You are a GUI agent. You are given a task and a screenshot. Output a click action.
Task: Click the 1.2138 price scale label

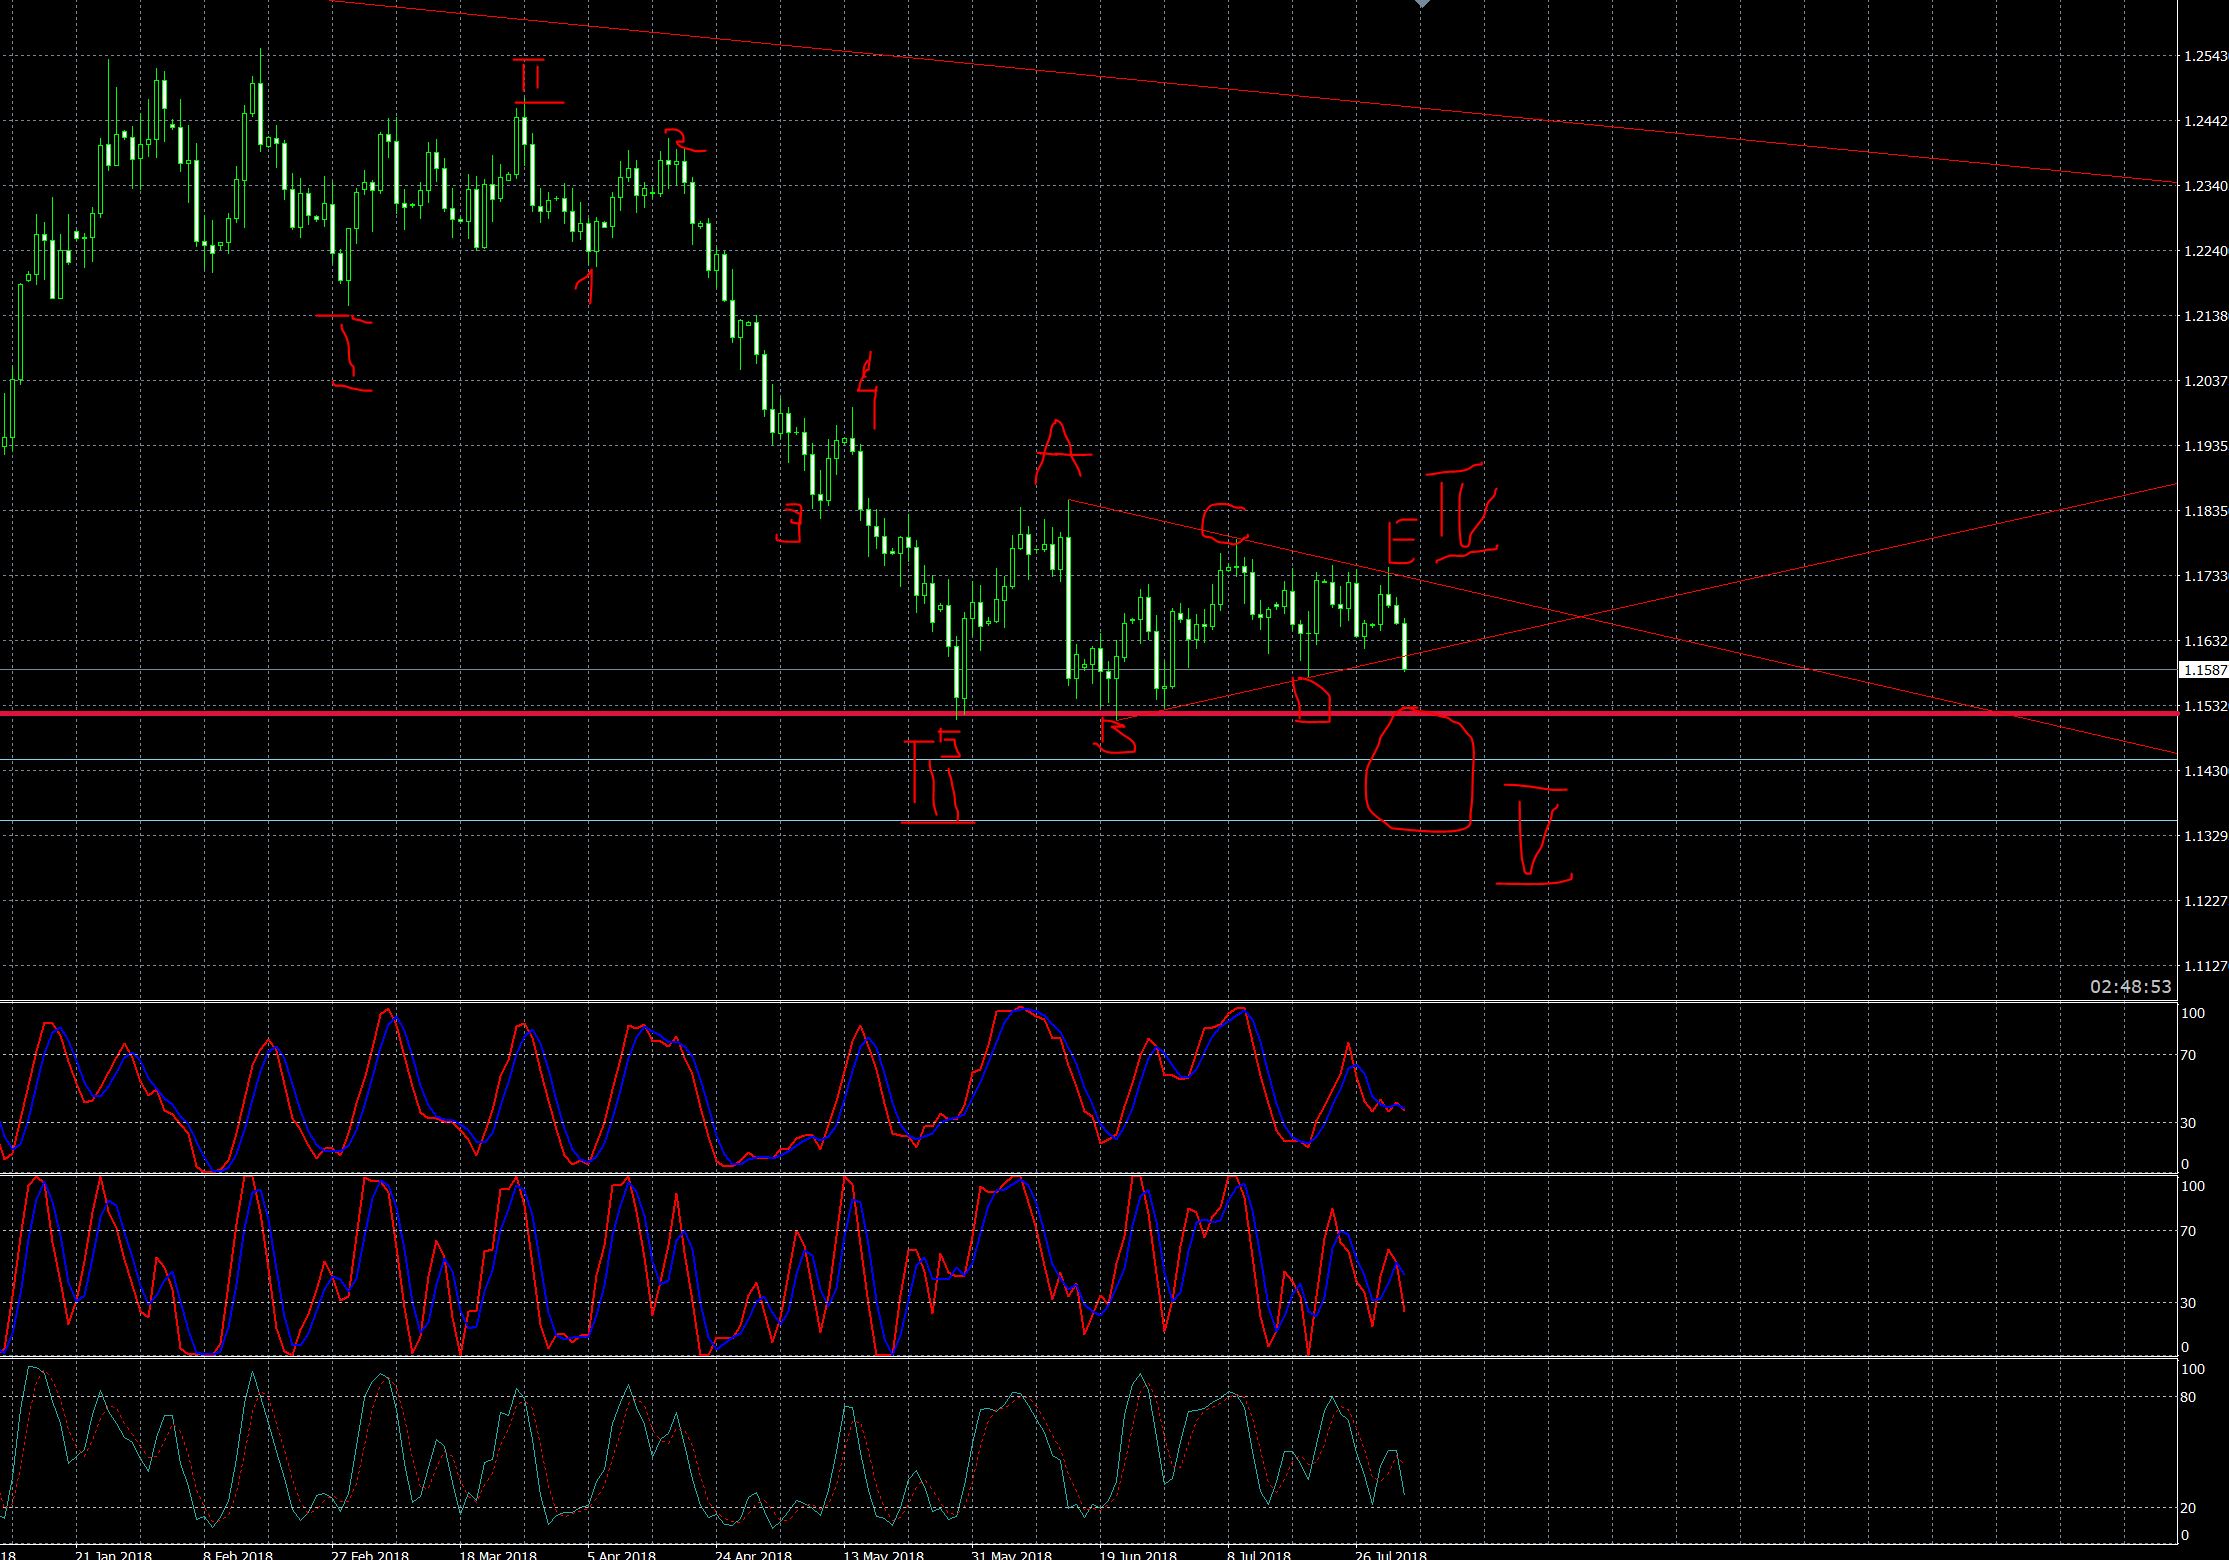2206,317
